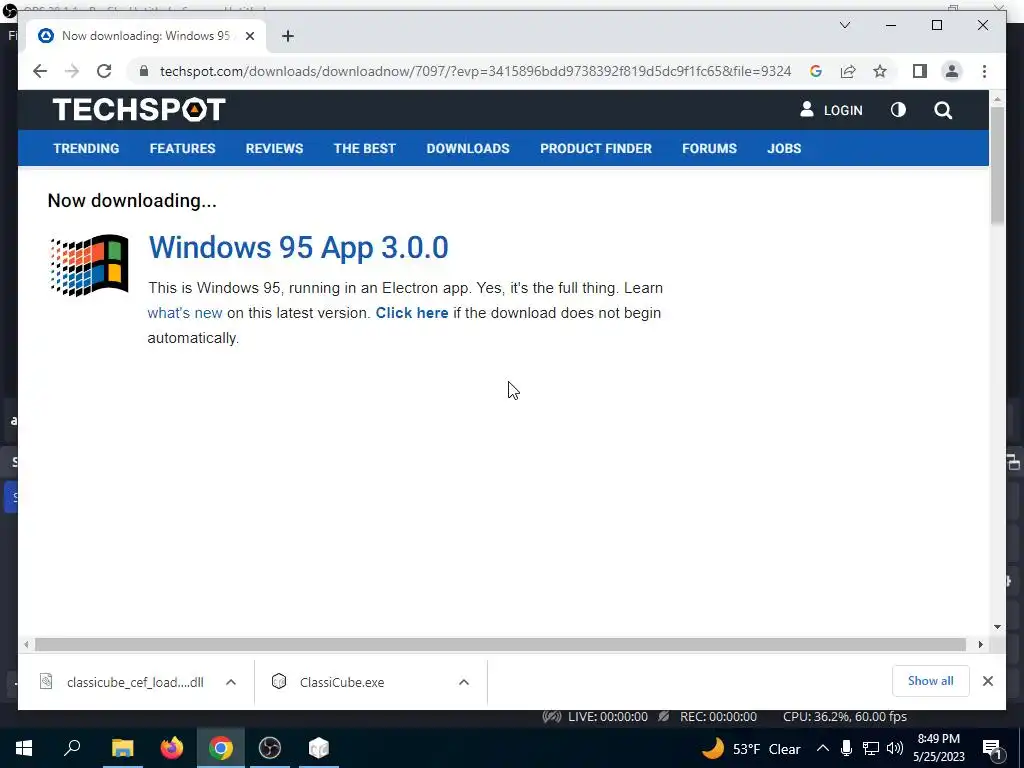Screen dimensions: 1024x768
Task: Open the PRODUCT FINDER menu item
Action: [596, 148]
